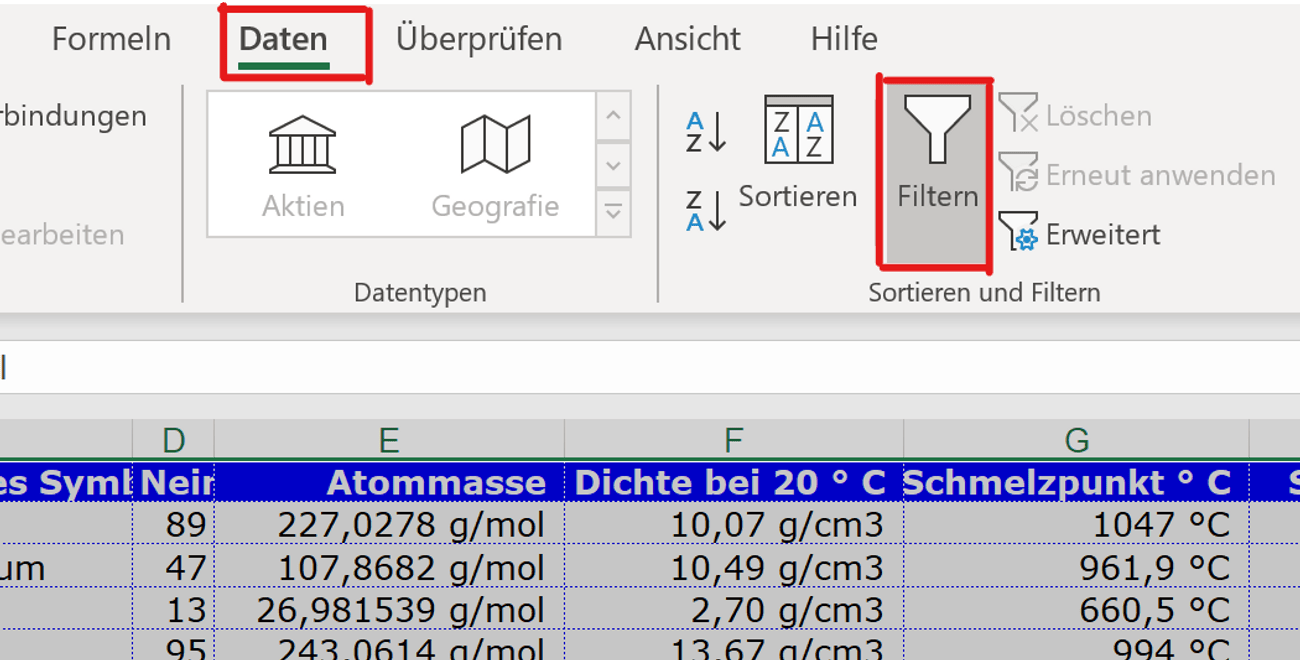This screenshot has width=1300, height=660.
Task: Click the down arrow in Datentypen gallery
Action: pos(613,164)
